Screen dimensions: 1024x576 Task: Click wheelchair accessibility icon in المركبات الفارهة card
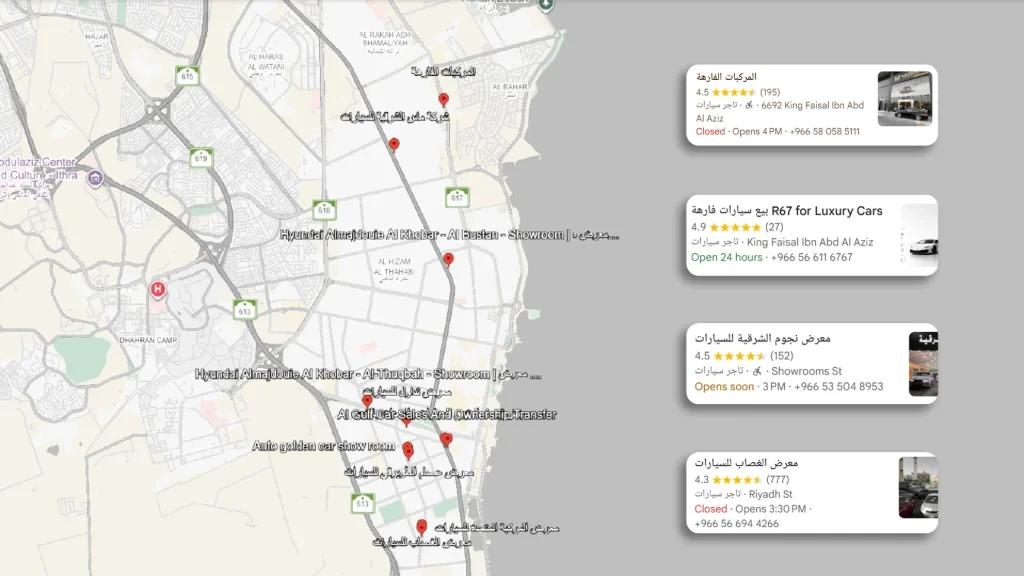(749, 105)
